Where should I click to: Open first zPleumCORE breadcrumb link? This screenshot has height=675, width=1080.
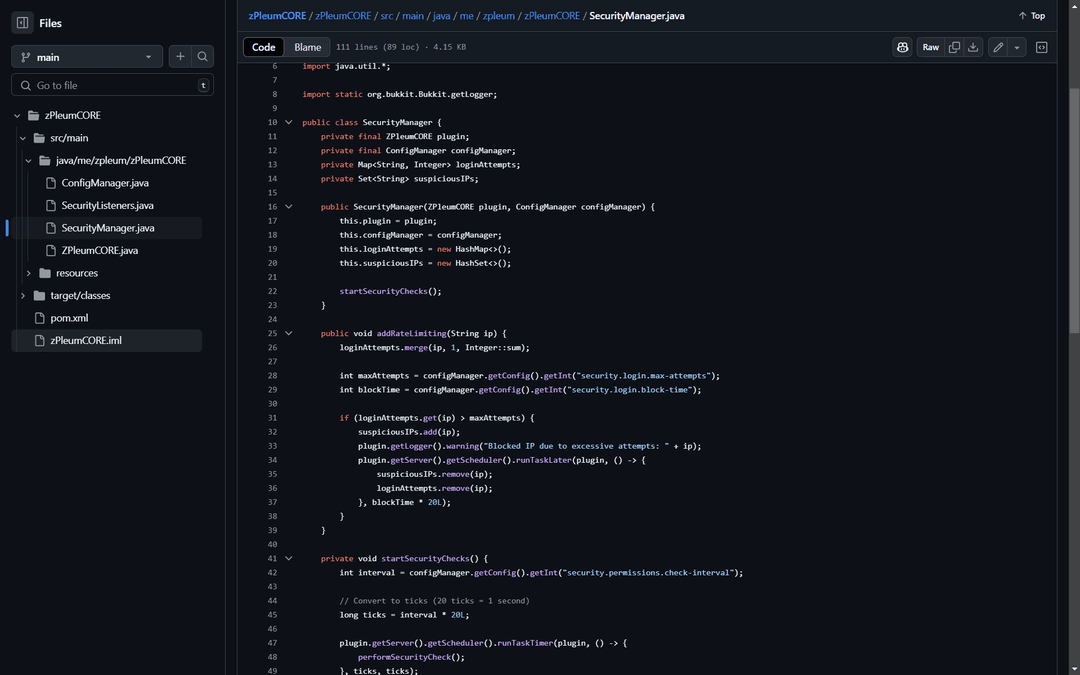tap(277, 15)
